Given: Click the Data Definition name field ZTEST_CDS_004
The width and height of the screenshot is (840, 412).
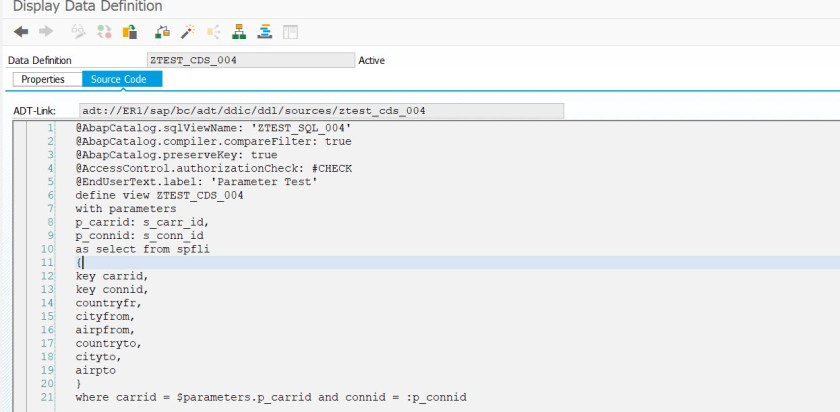Looking at the screenshot, I should [x=251, y=60].
